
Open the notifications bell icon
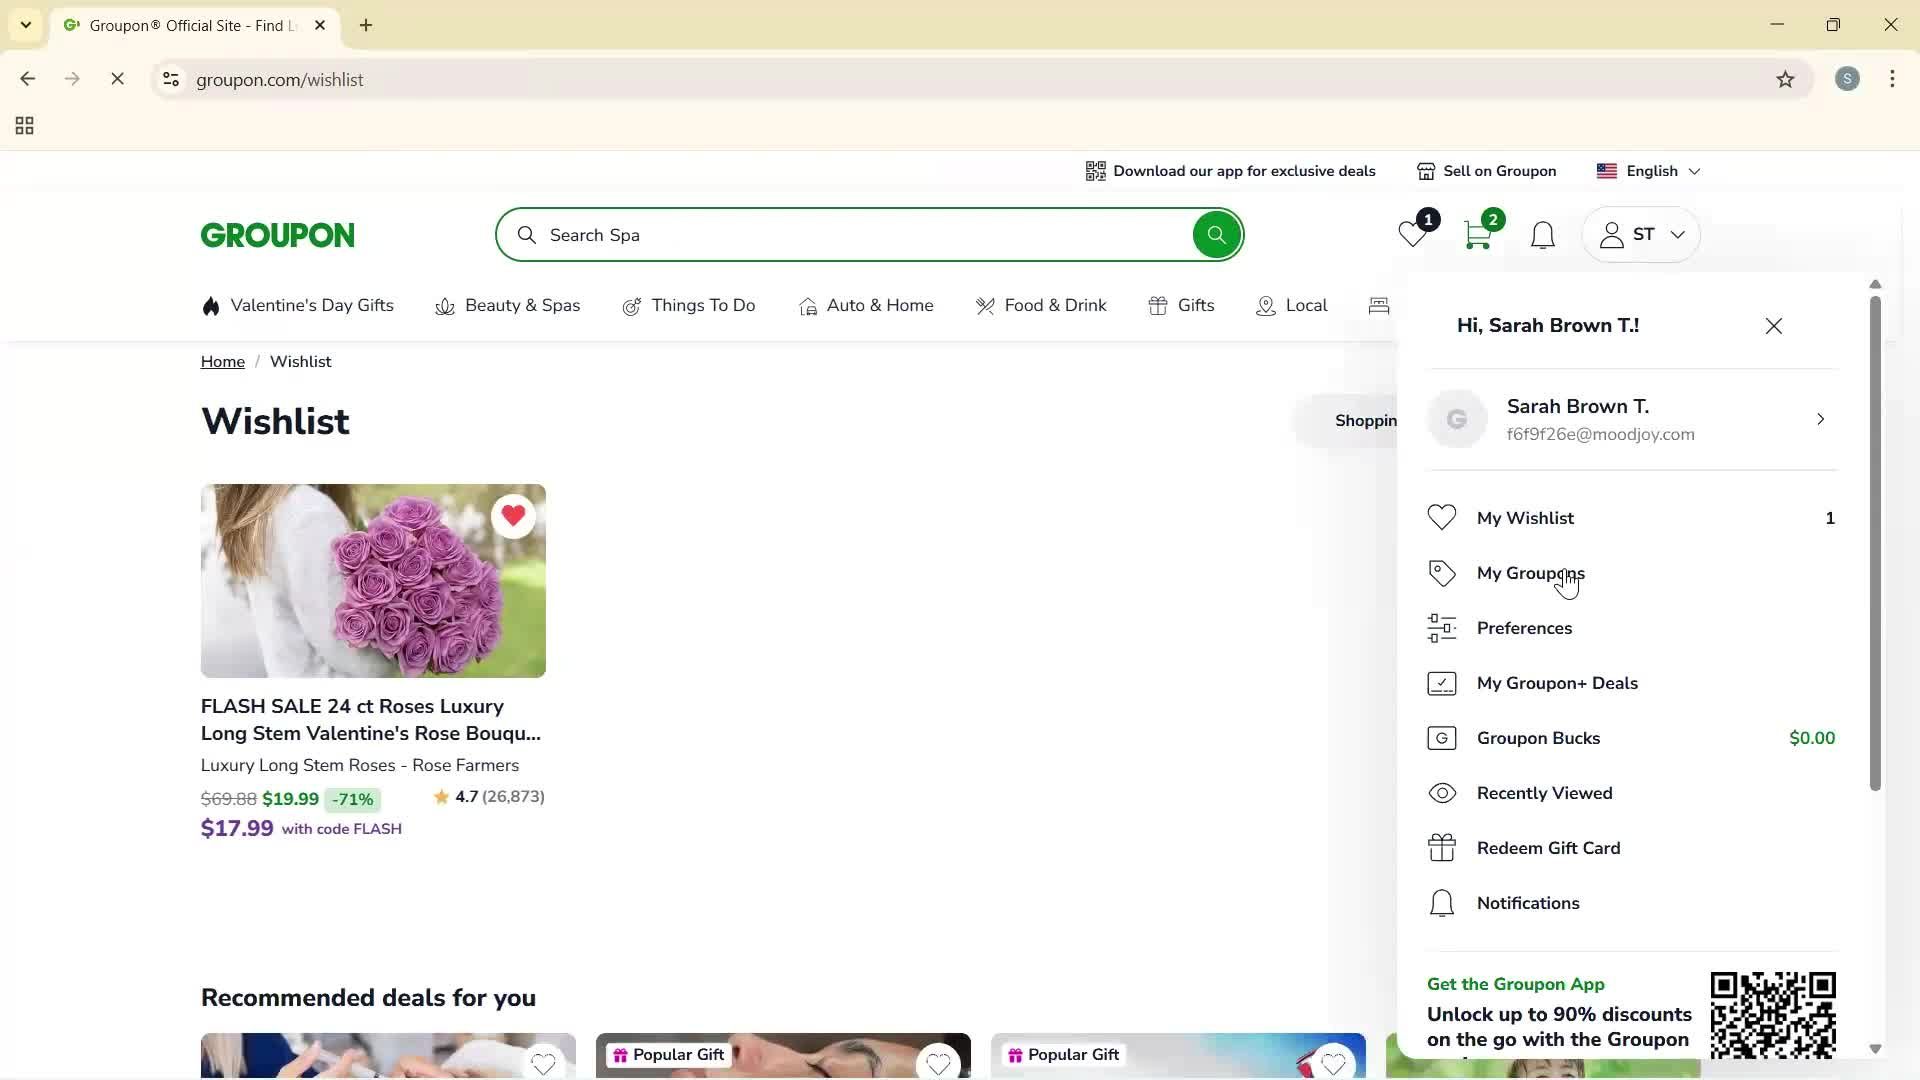tap(1542, 234)
